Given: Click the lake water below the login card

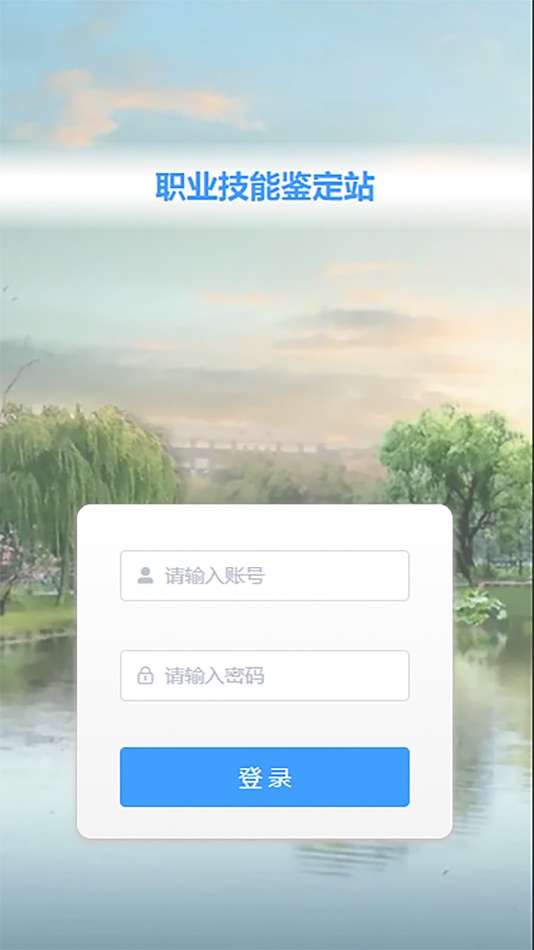Looking at the screenshot, I should [265, 891].
